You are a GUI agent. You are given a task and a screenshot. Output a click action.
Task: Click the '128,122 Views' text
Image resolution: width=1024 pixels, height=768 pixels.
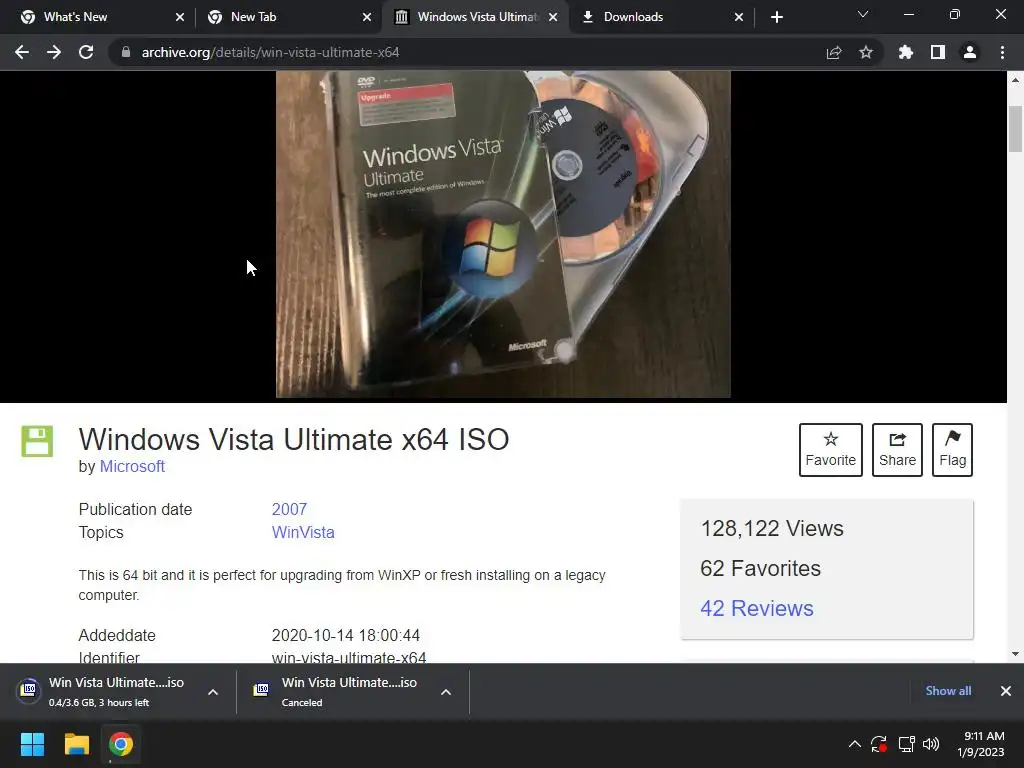(x=772, y=528)
